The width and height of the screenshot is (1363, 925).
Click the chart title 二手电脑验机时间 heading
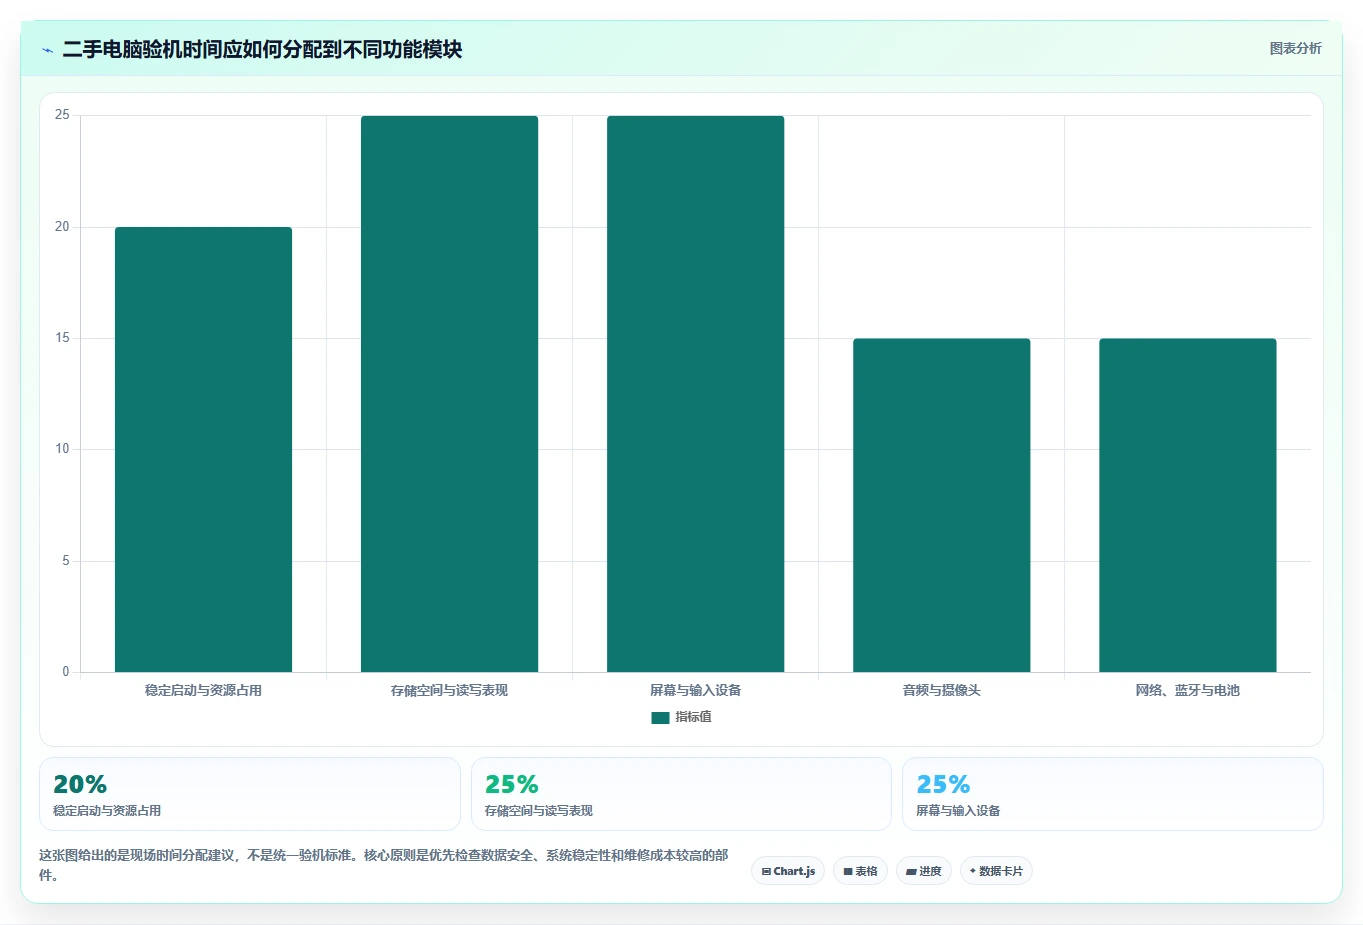pos(262,49)
